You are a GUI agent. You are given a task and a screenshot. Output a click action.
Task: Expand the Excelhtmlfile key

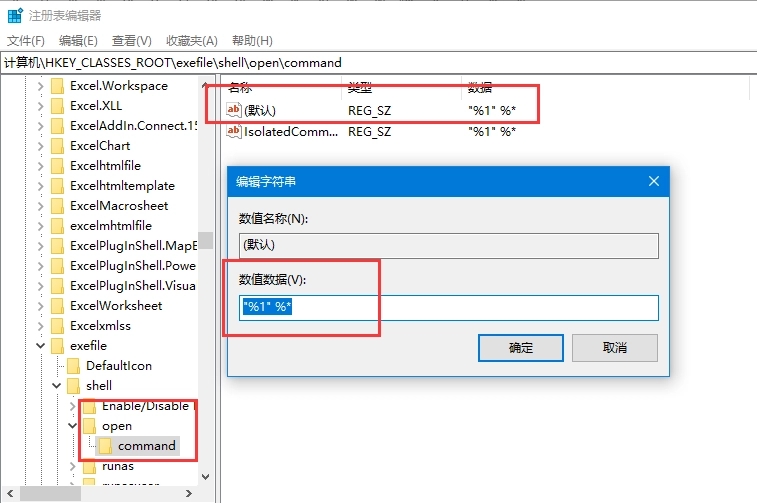pyautogui.click(x=41, y=166)
